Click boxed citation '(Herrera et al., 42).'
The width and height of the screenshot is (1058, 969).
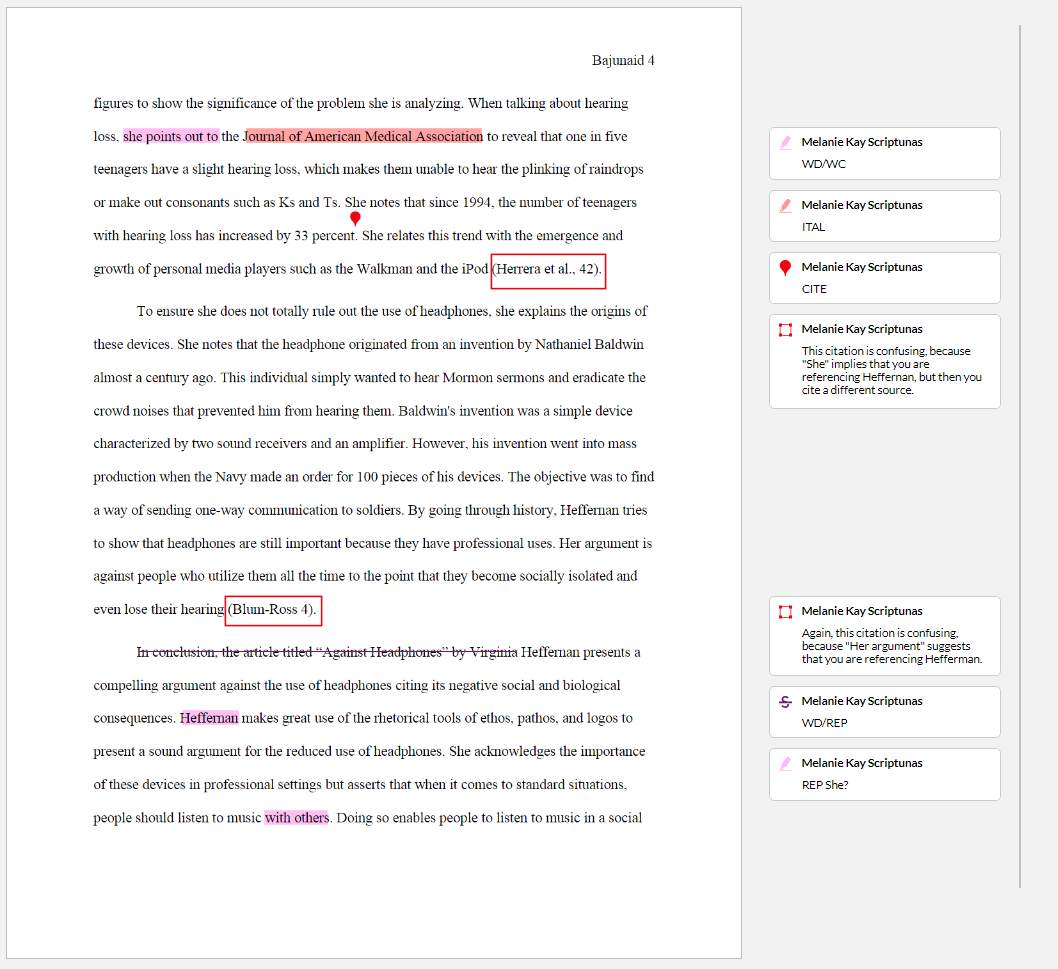coord(548,271)
